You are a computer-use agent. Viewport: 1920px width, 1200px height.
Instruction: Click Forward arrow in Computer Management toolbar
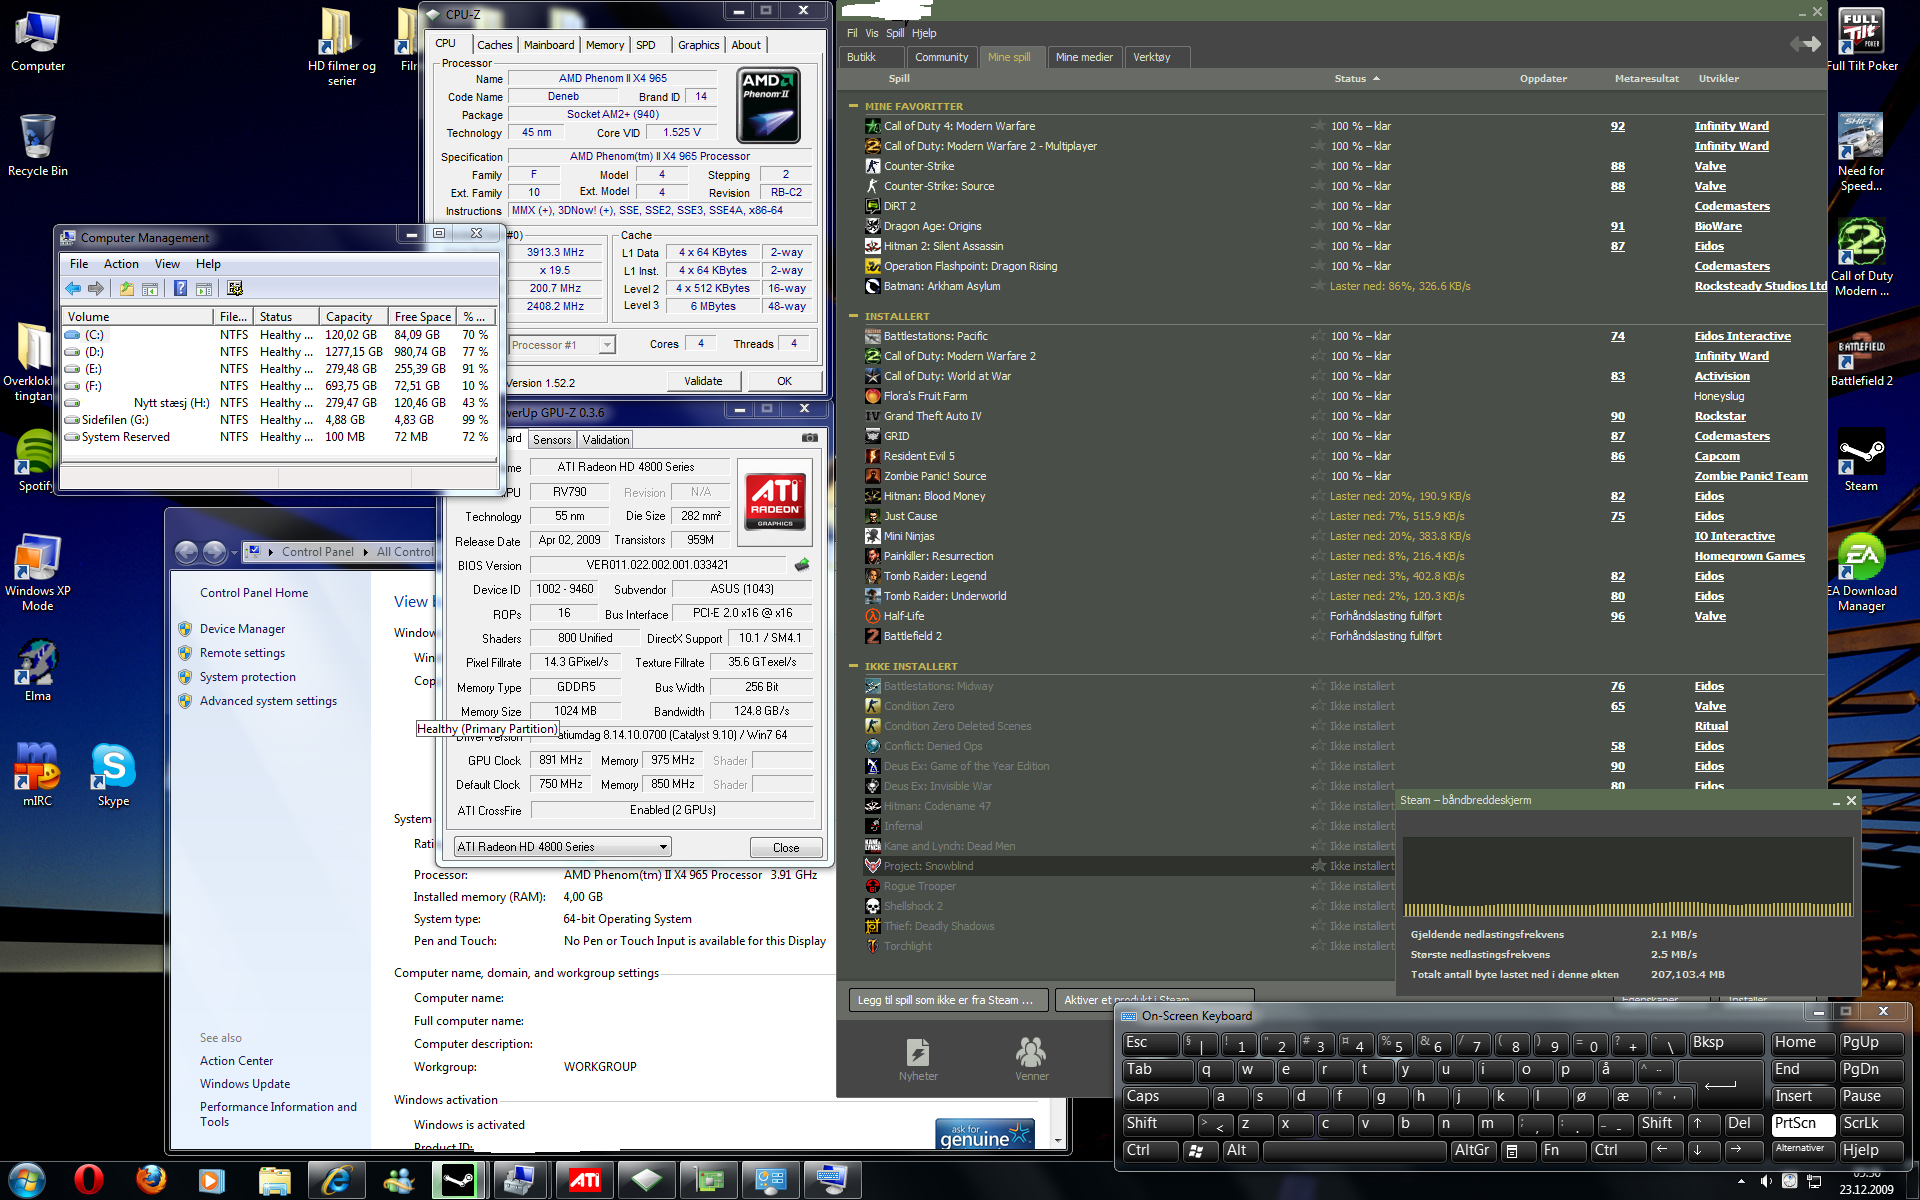[96, 289]
